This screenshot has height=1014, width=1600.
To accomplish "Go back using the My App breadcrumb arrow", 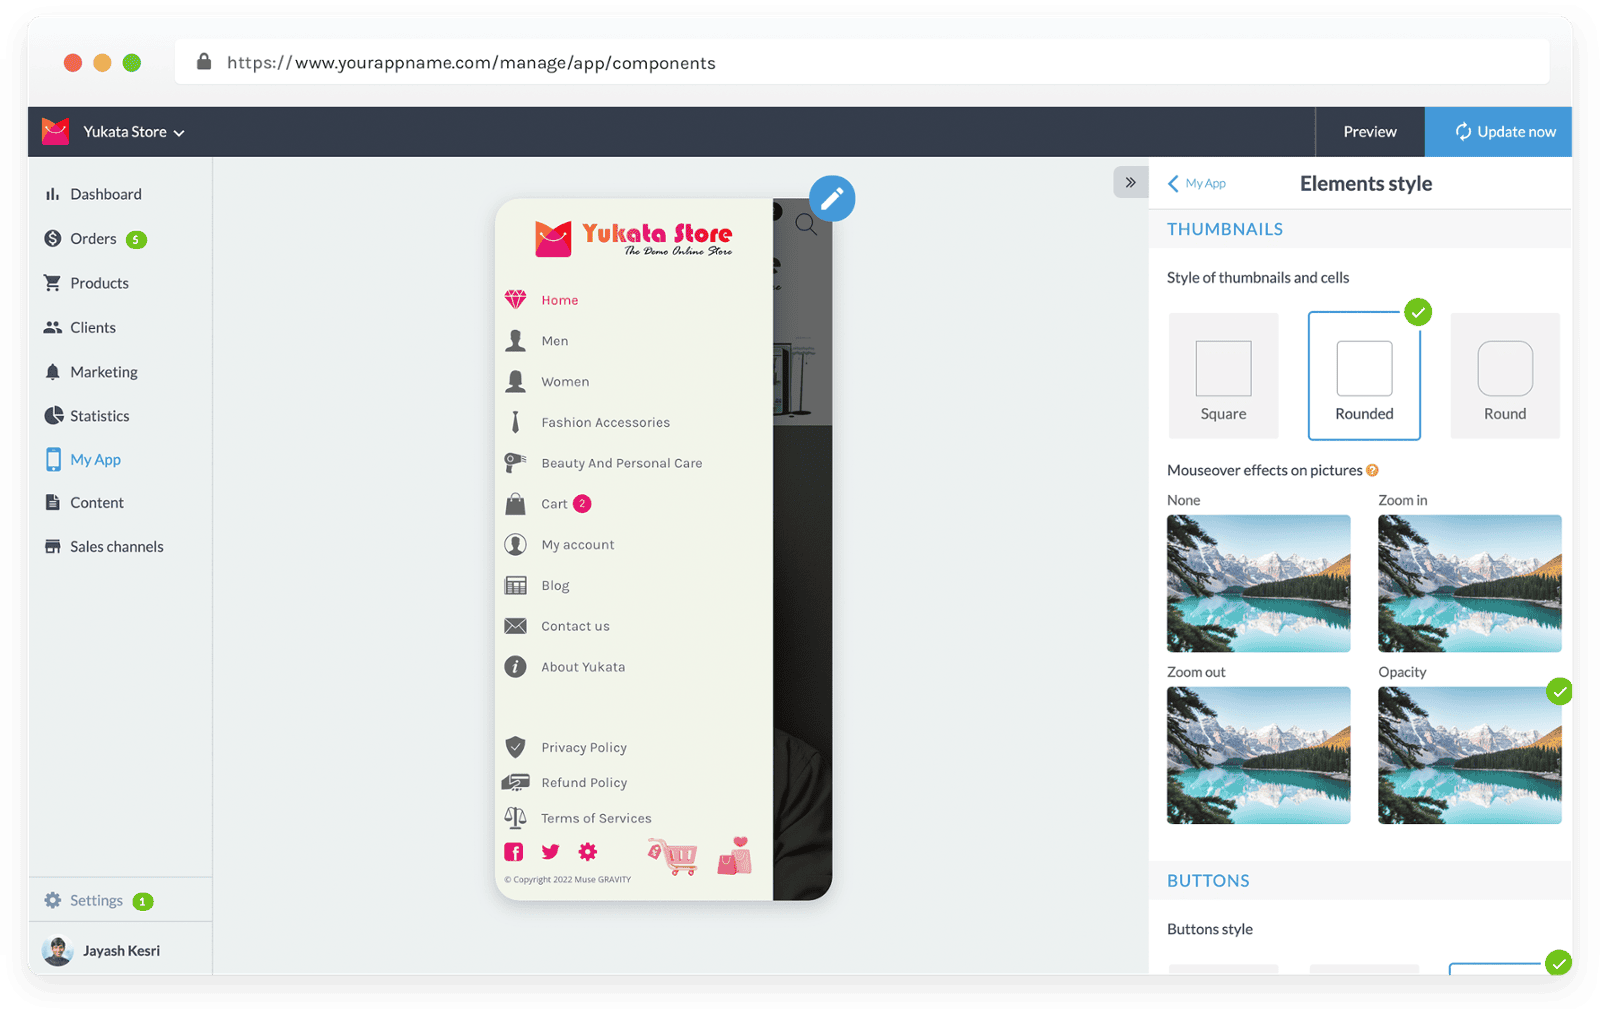I will point(1172,183).
